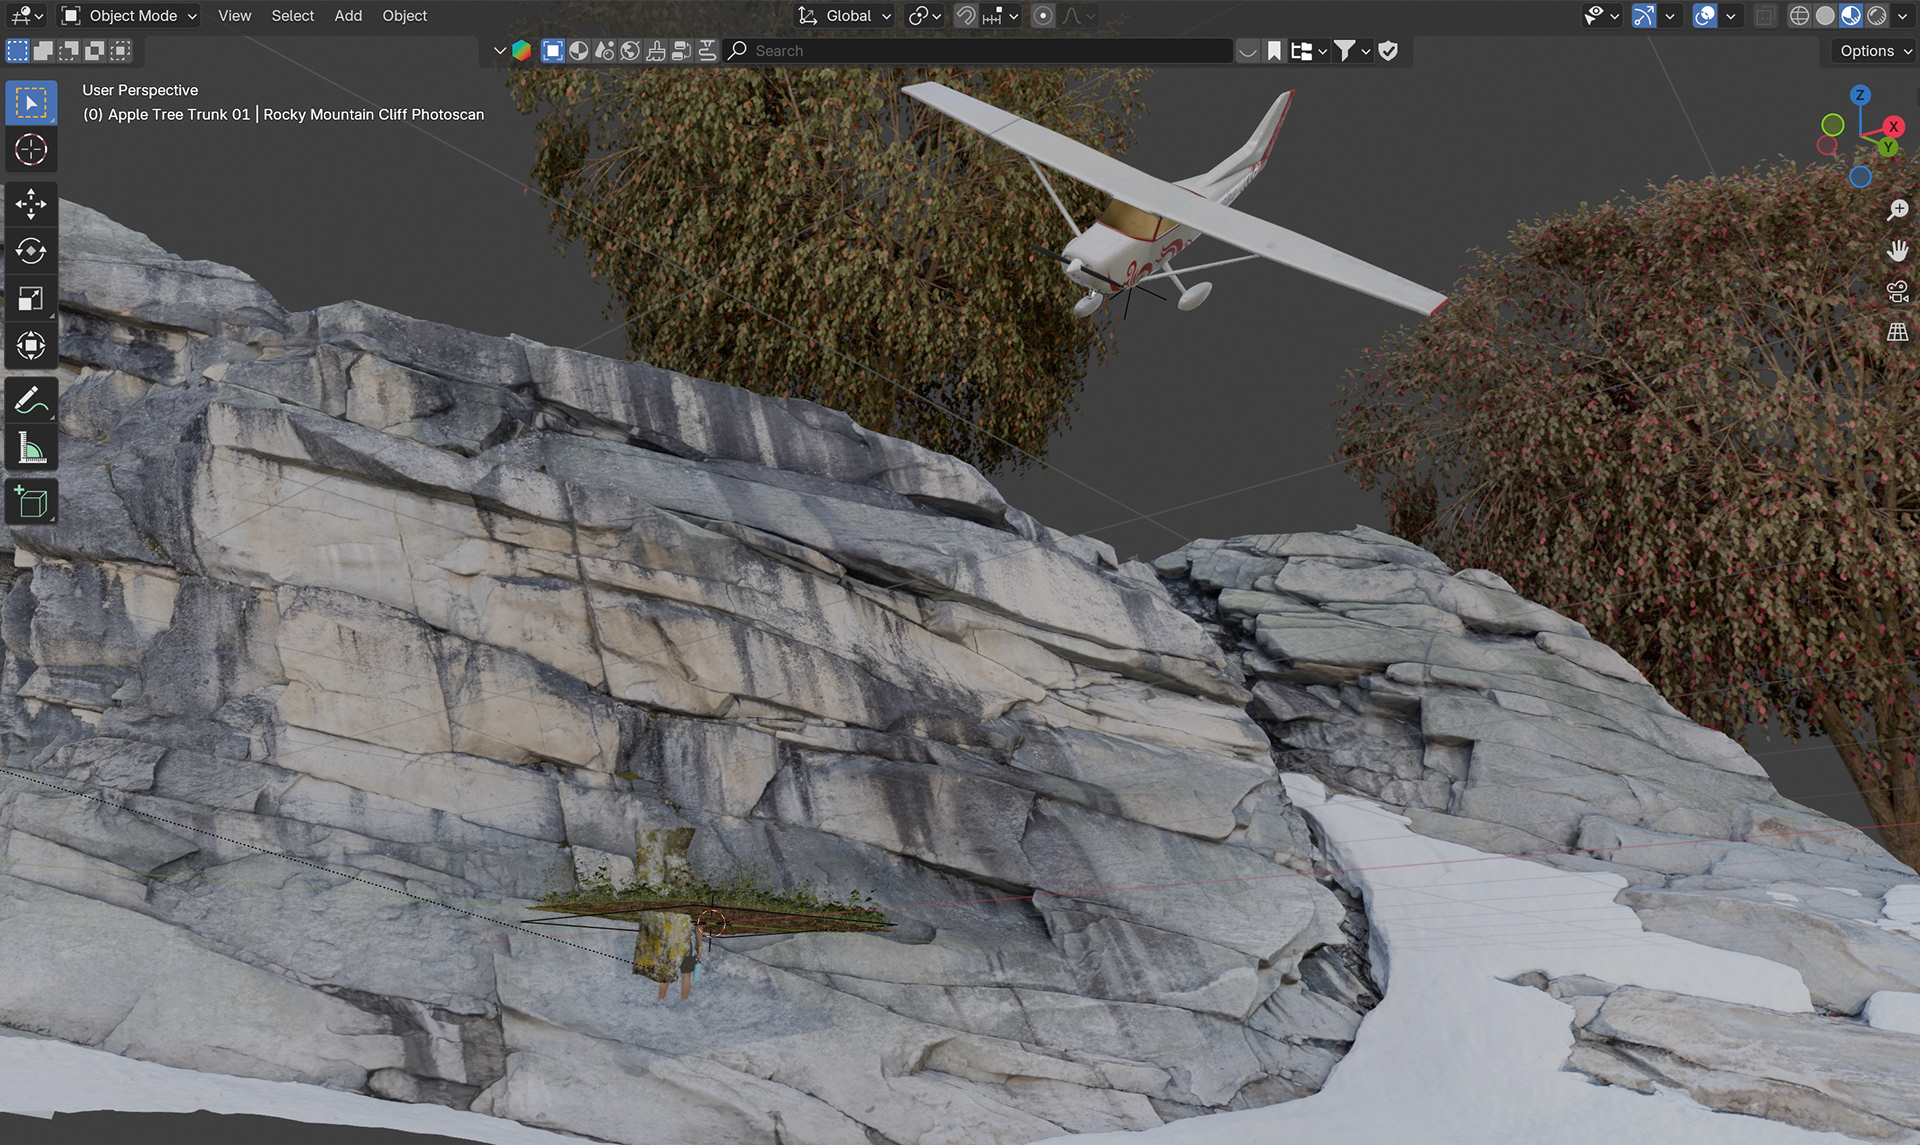Screen dimensions: 1920x1145
Task: Select the Cursor tool
Action: click(31, 150)
